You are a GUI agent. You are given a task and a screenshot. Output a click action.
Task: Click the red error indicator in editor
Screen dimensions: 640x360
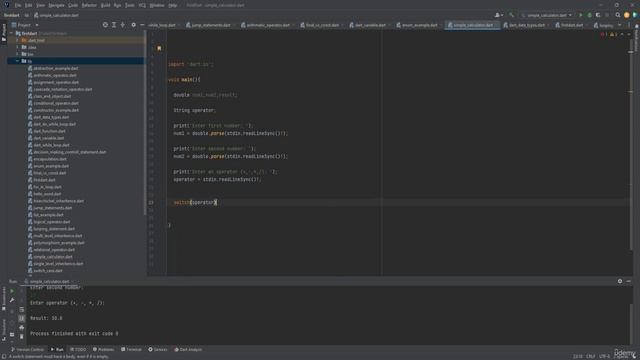(x=604, y=35)
